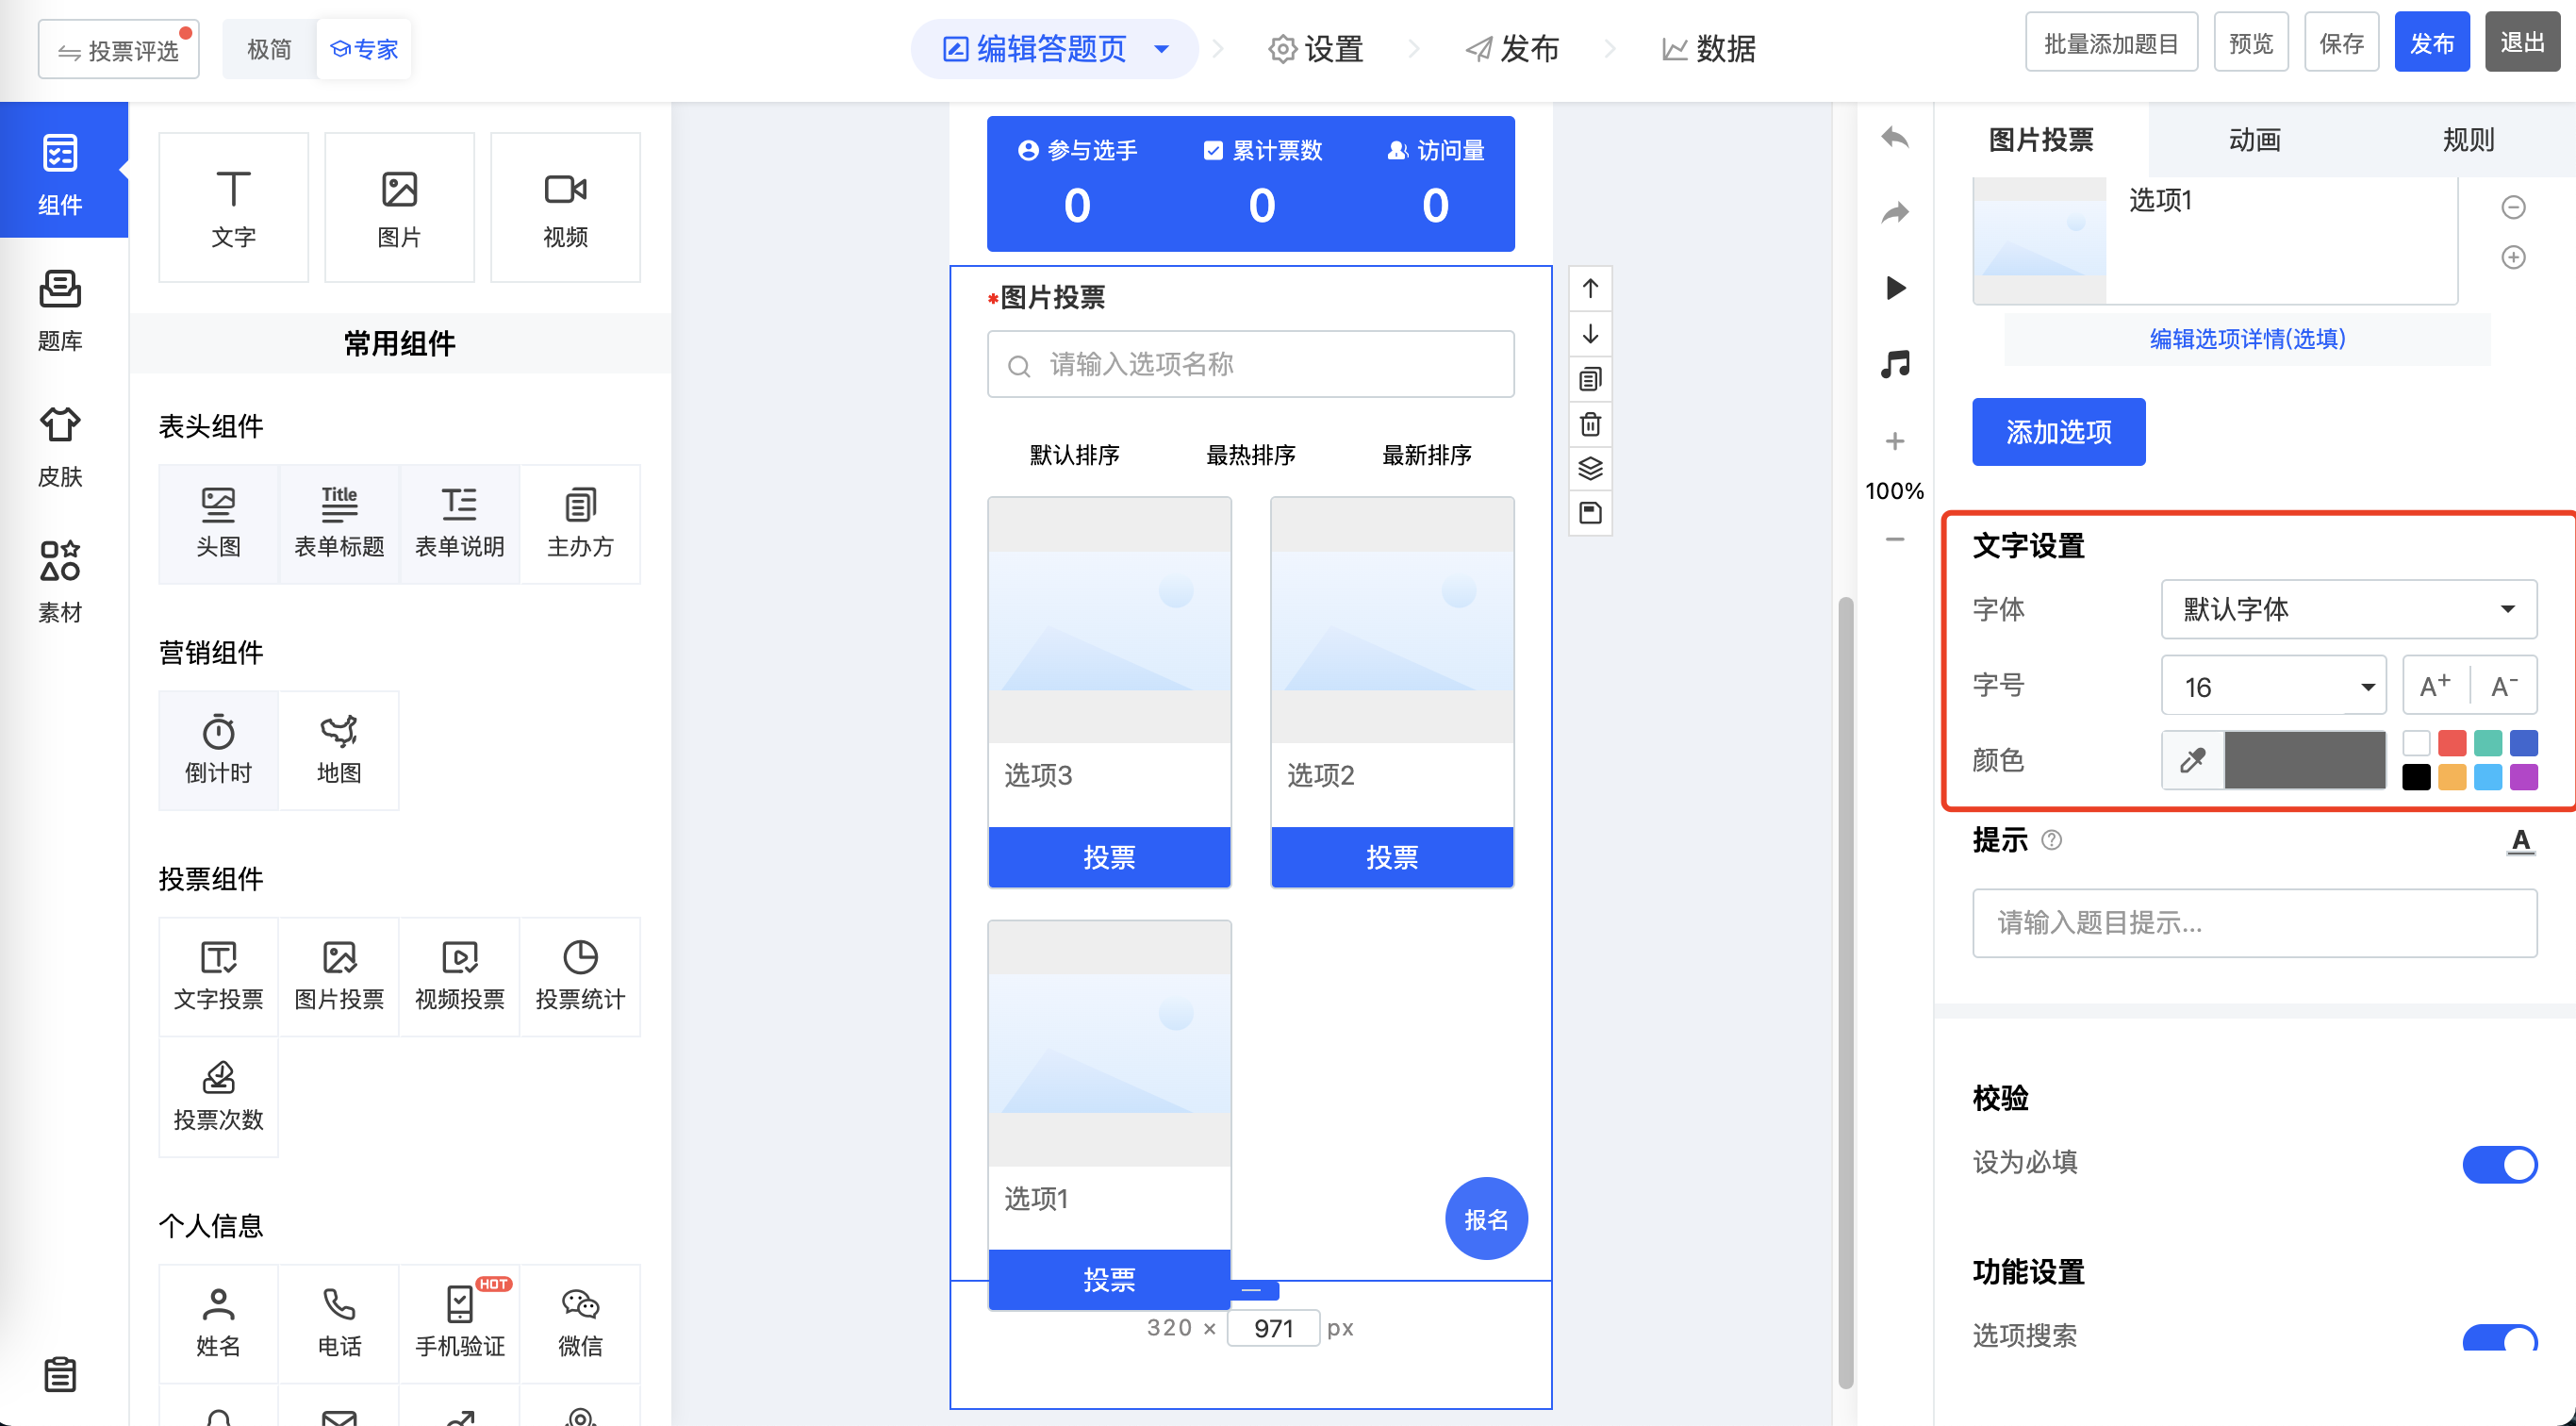Click the 投票 button under 选项3
Screen dimensions: 2576x1426
coord(1109,857)
